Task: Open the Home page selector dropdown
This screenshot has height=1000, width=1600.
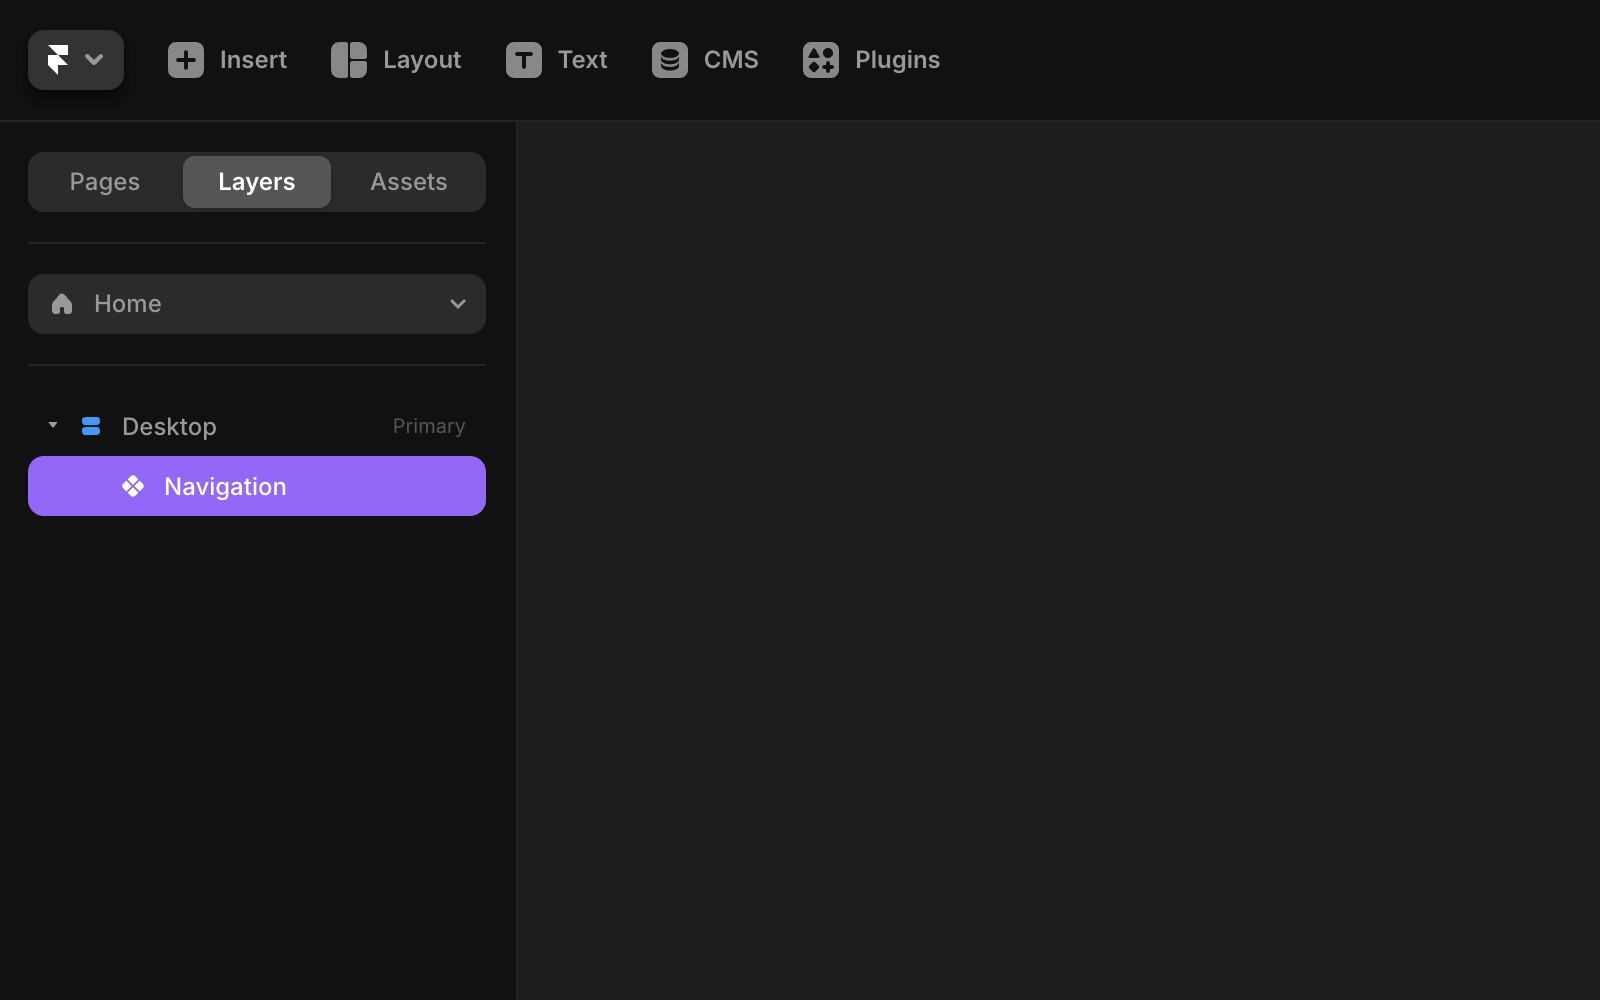Action: (257, 304)
